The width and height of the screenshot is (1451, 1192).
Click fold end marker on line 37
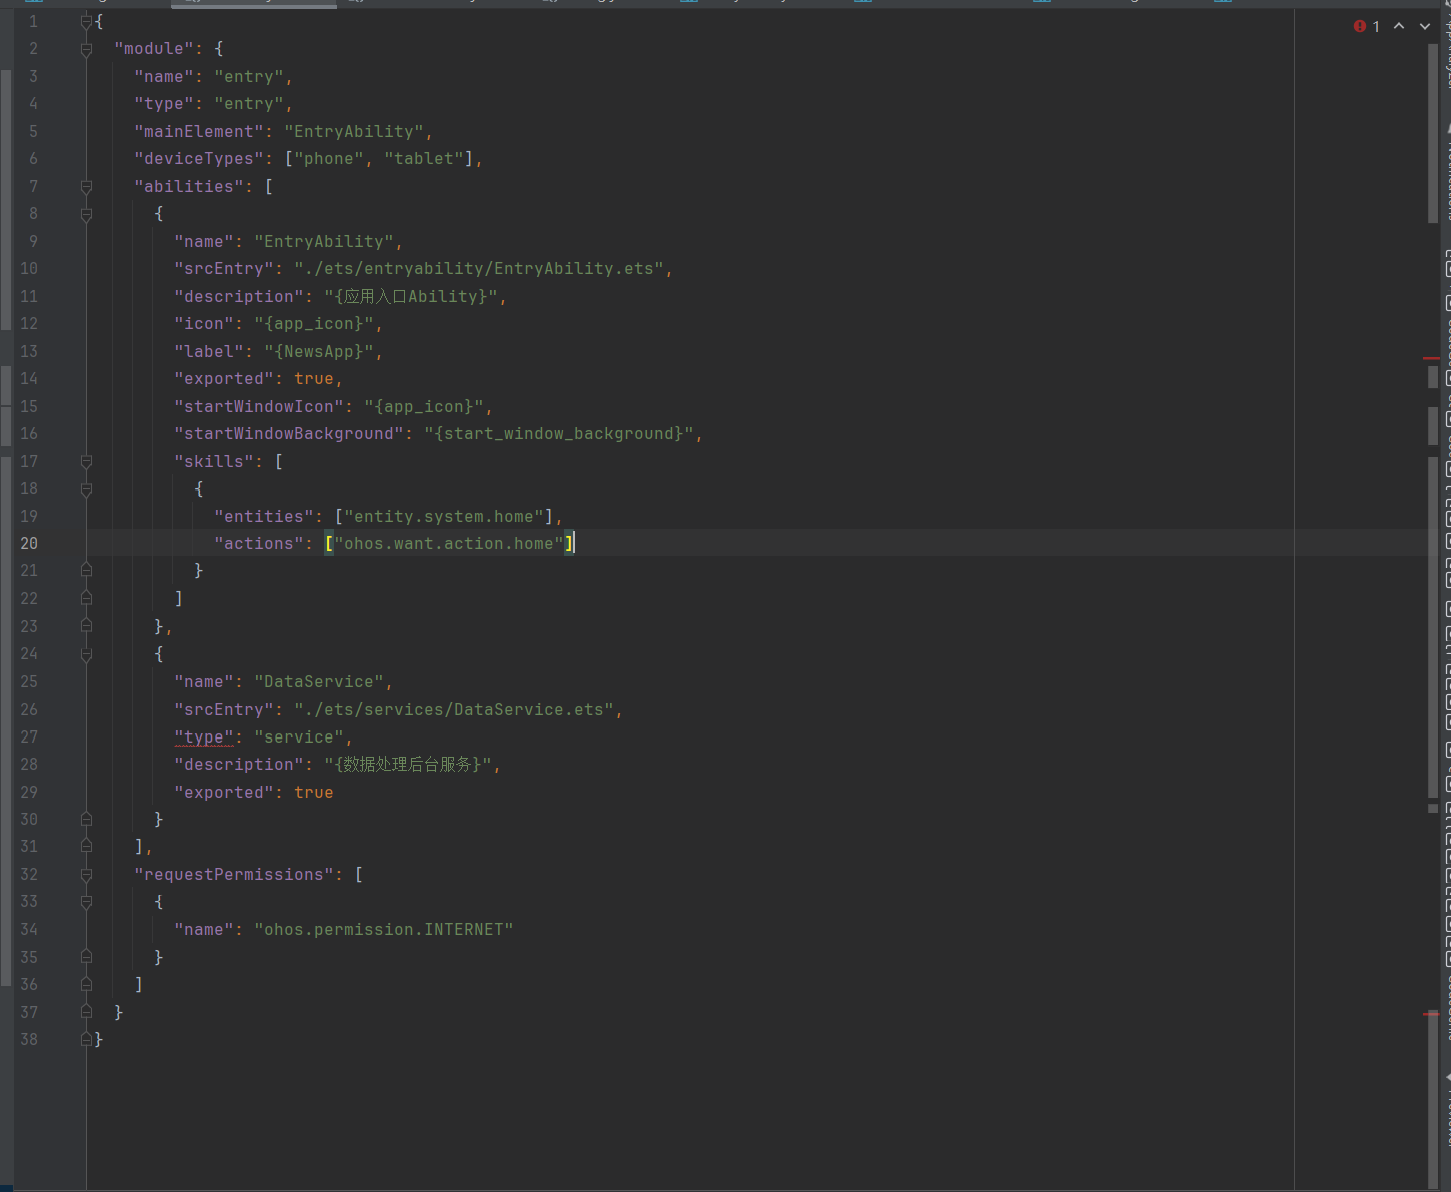[x=86, y=1012]
